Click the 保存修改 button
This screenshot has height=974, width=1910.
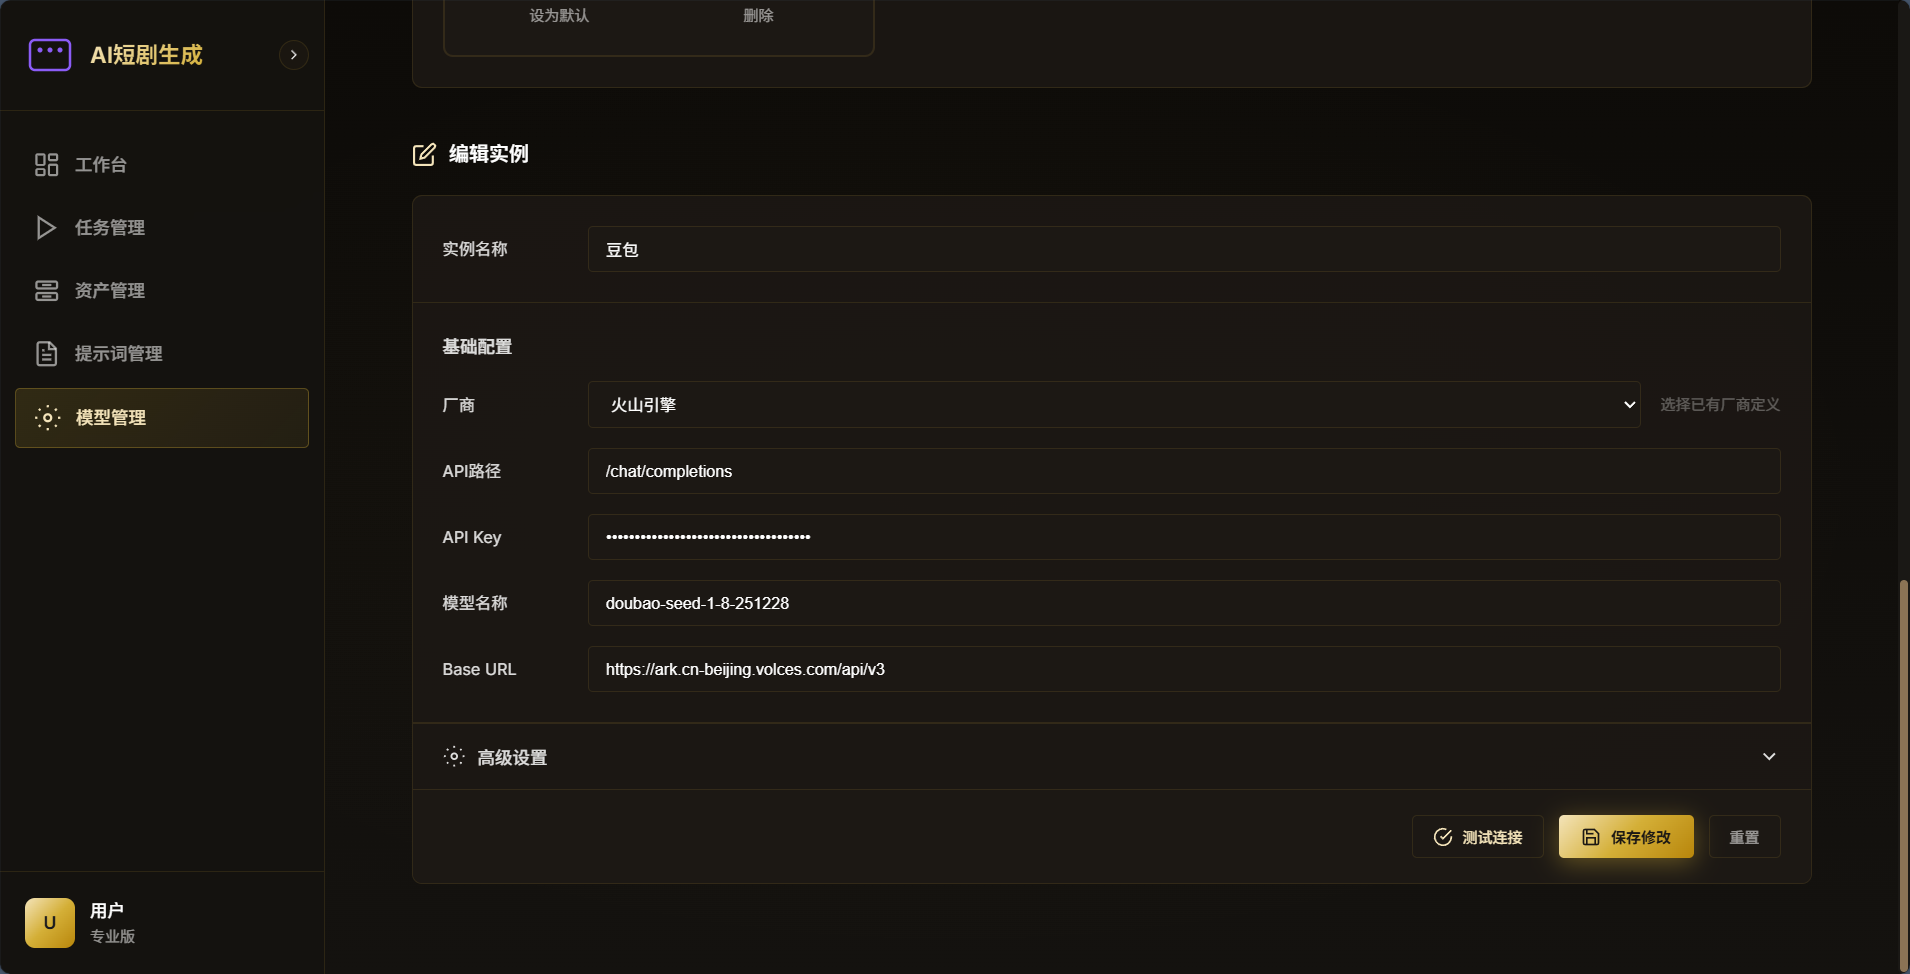coord(1626,837)
